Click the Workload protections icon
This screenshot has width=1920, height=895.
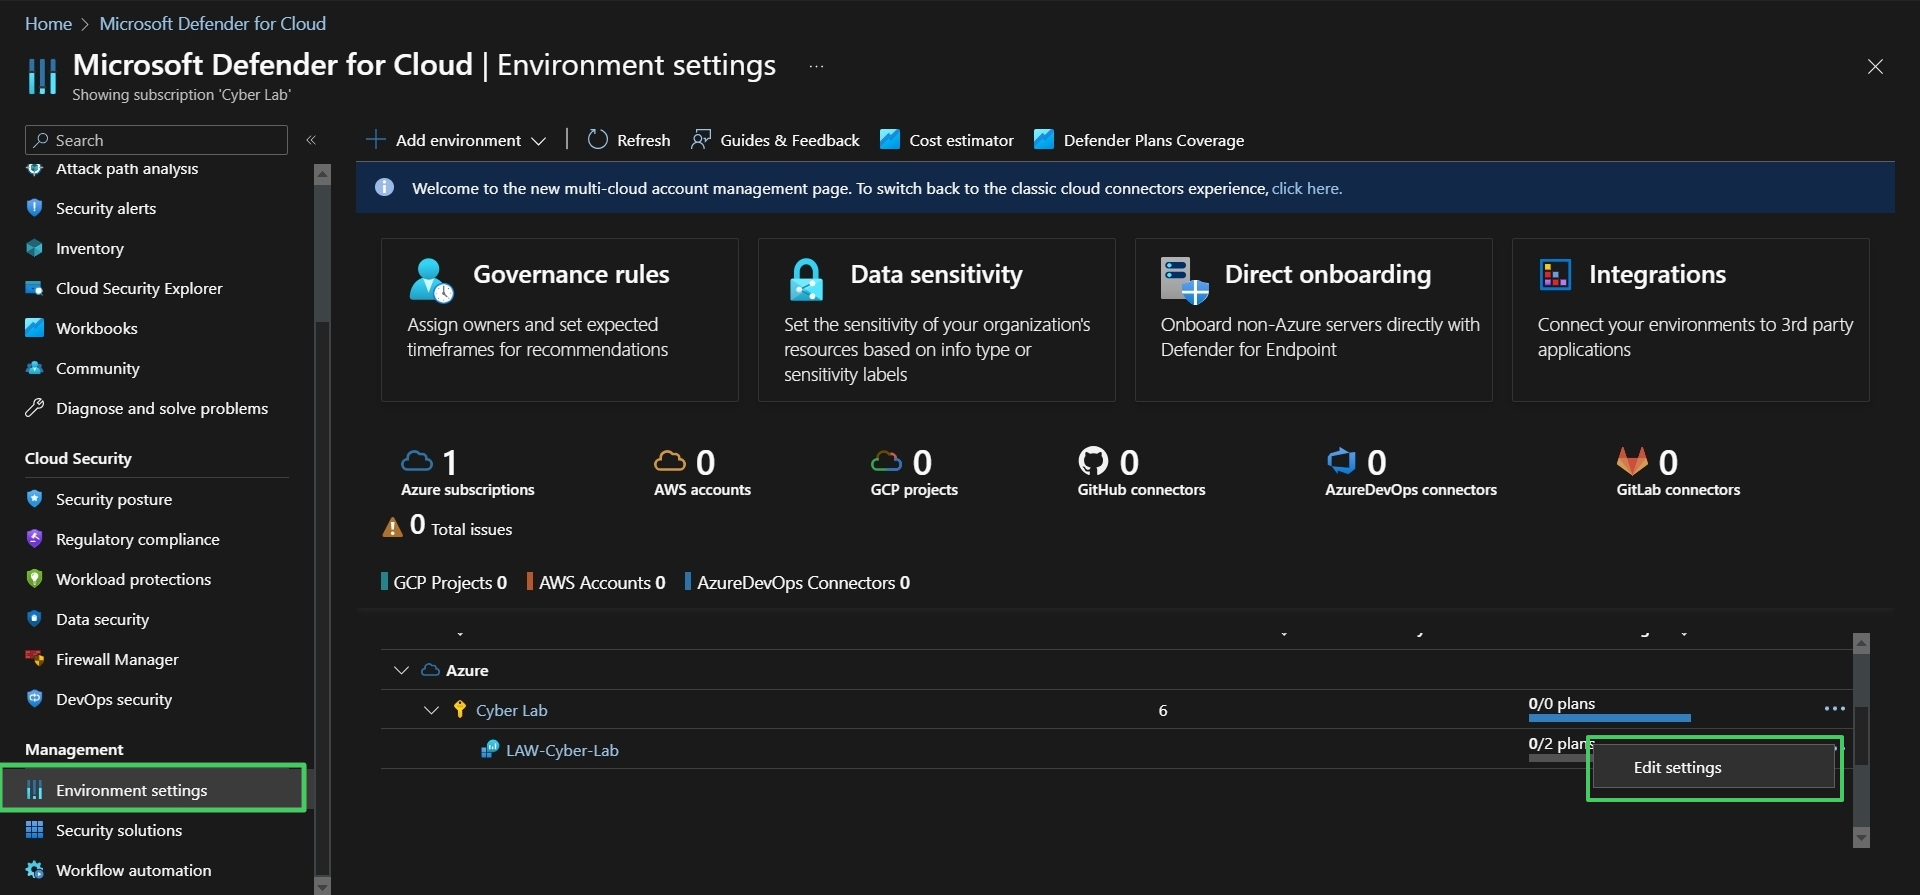click(35, 579)
